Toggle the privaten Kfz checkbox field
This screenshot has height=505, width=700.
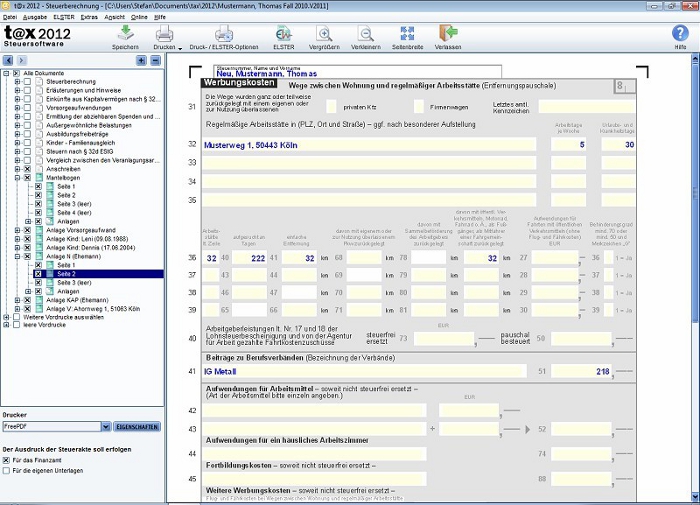(x=331, y=107)
